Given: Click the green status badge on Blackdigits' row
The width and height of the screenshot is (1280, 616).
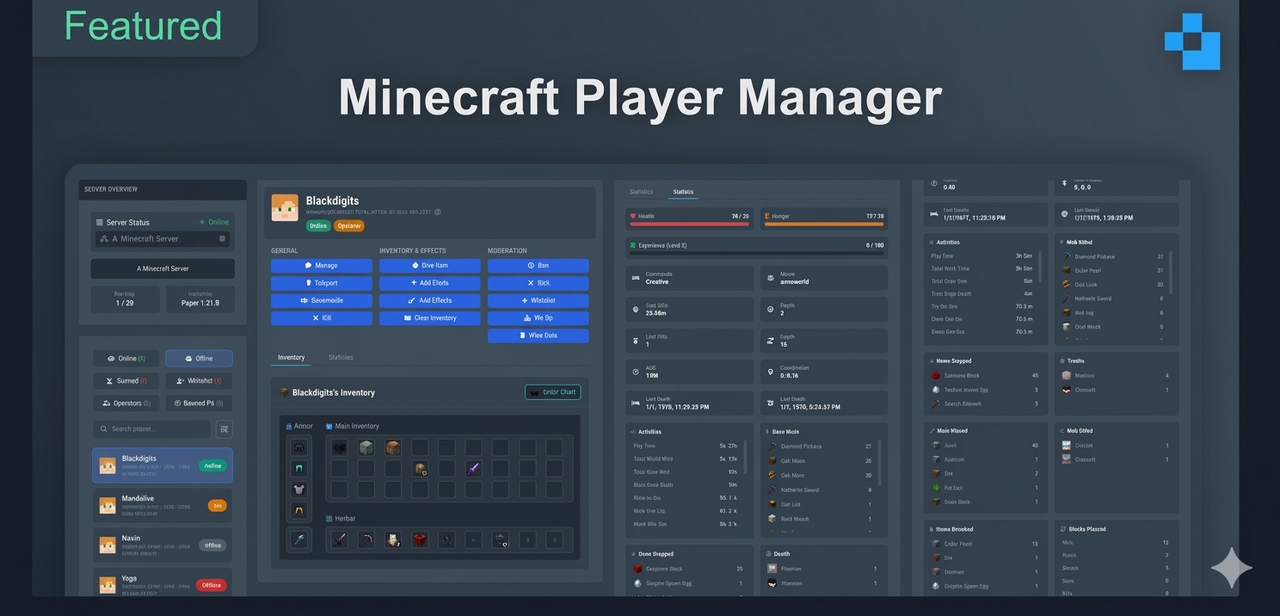Looking at the screenshot, I should tap(213, 466).
